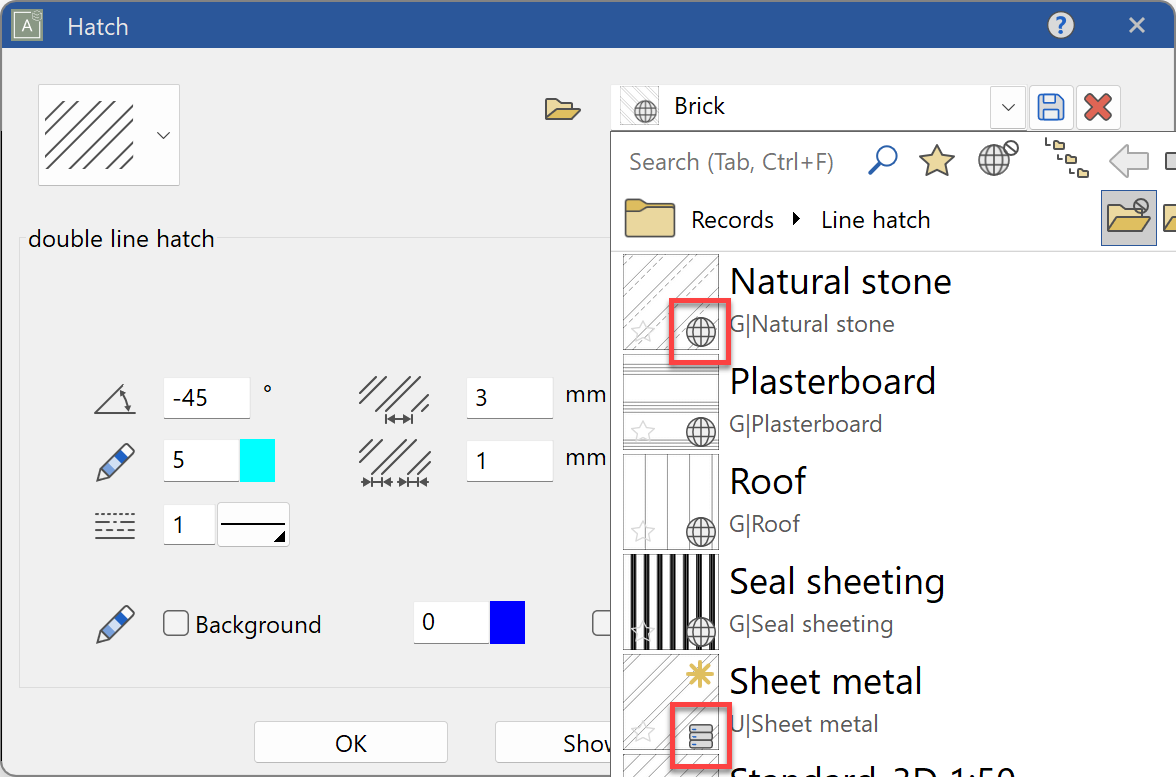Viewport: 1176px width, 777px height.
Task: Click the red X delete record icon
Action: coord(1098,107)
